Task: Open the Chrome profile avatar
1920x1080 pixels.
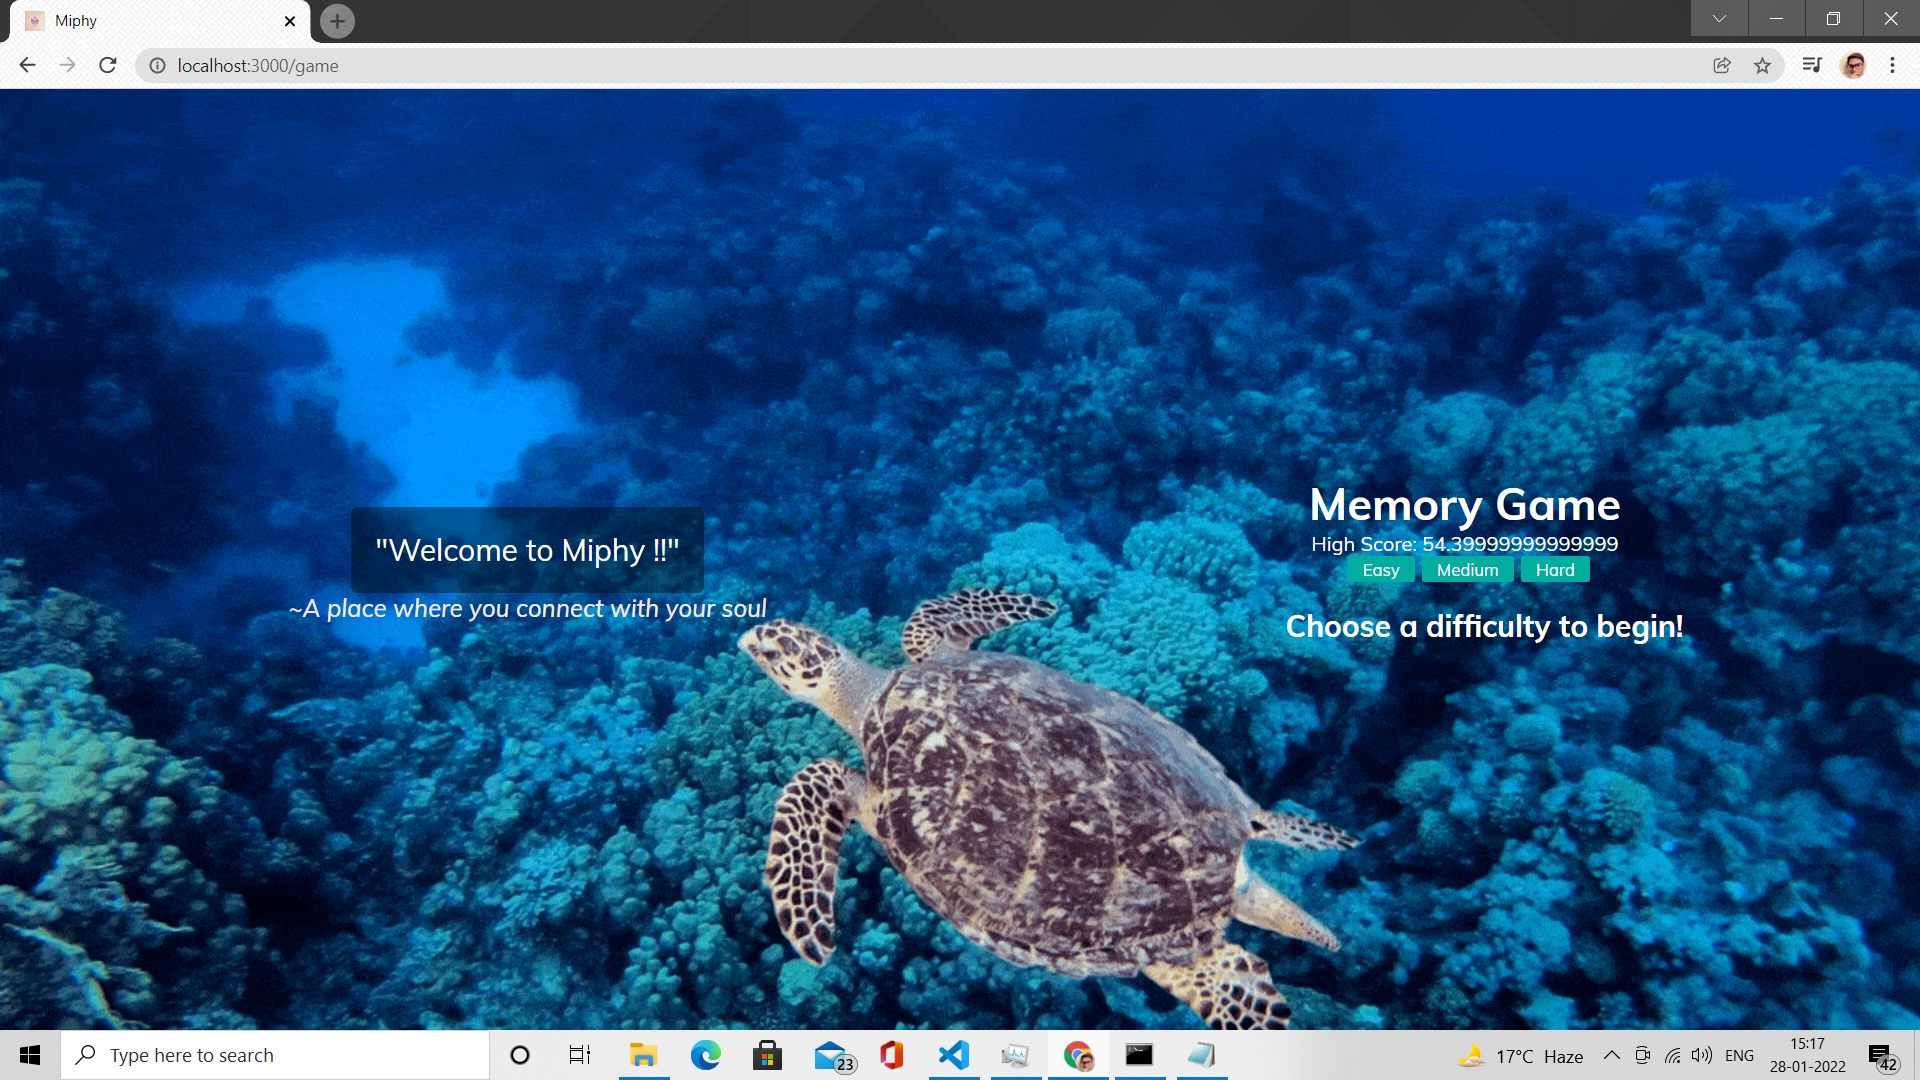Action: (1853, 65)
